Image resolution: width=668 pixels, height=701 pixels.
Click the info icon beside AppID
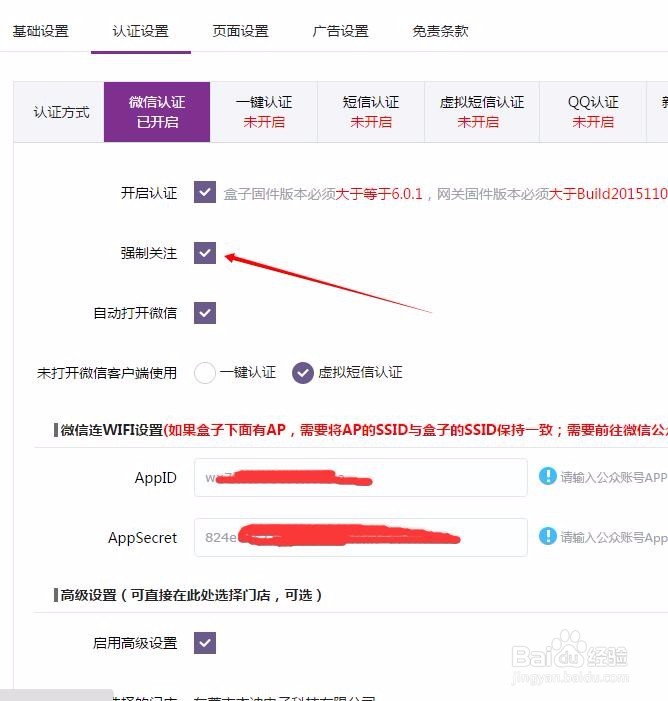[548, 476]
